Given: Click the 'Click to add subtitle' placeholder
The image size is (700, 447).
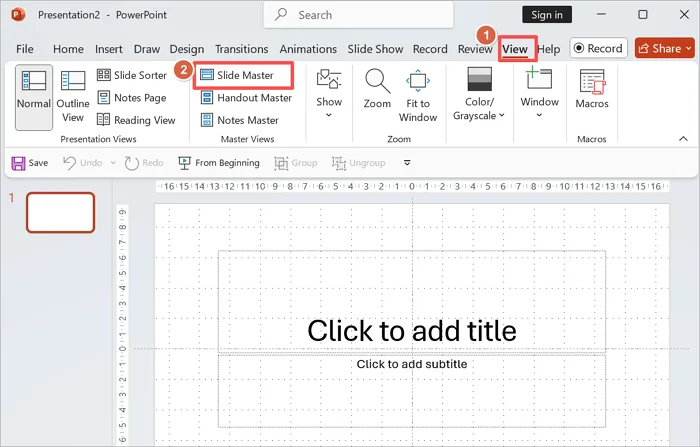Looking at the screenshot, I should tap(412, 391).
